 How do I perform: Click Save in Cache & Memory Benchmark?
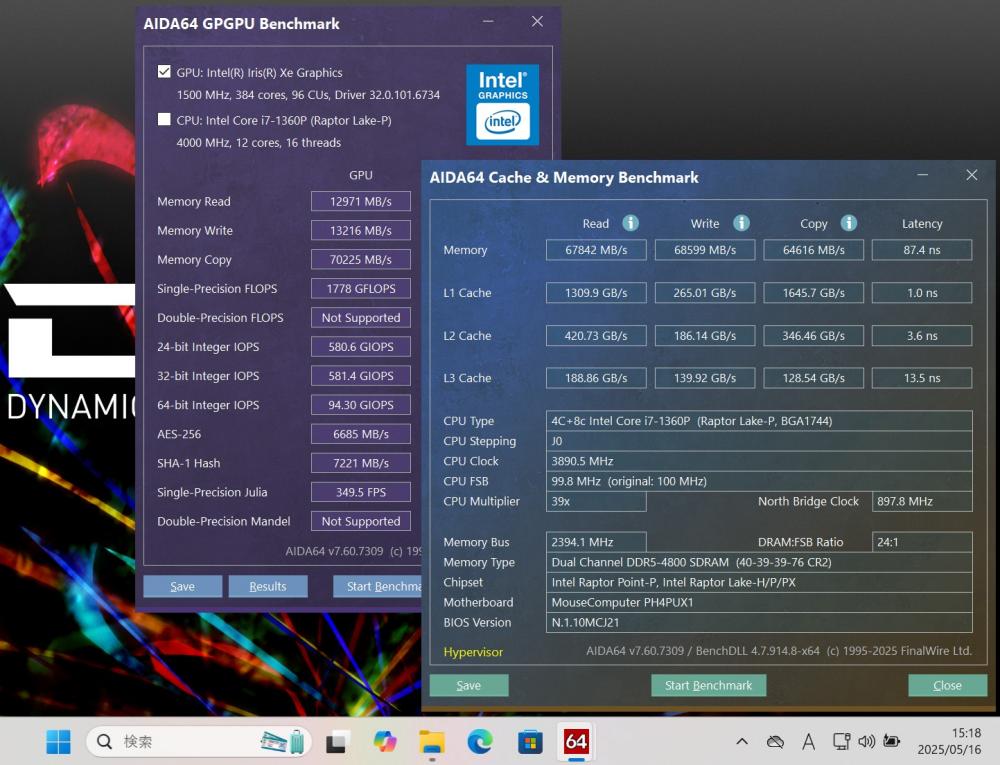(x=469, y=685)
